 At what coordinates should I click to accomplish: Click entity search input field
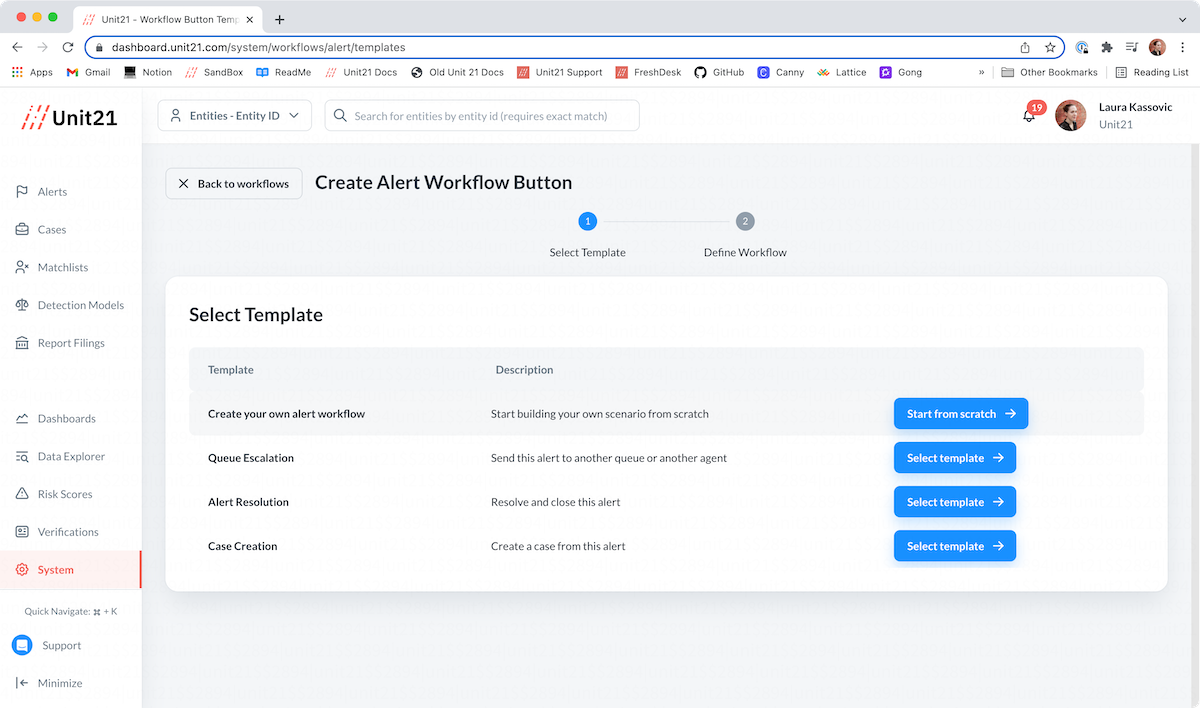(x=482, y=116)
